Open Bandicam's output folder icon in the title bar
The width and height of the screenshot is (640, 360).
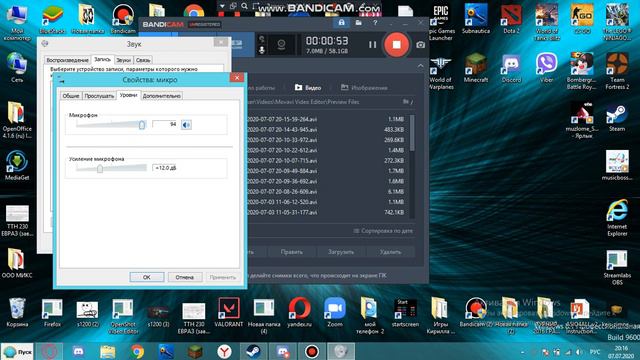click(358, 23)
